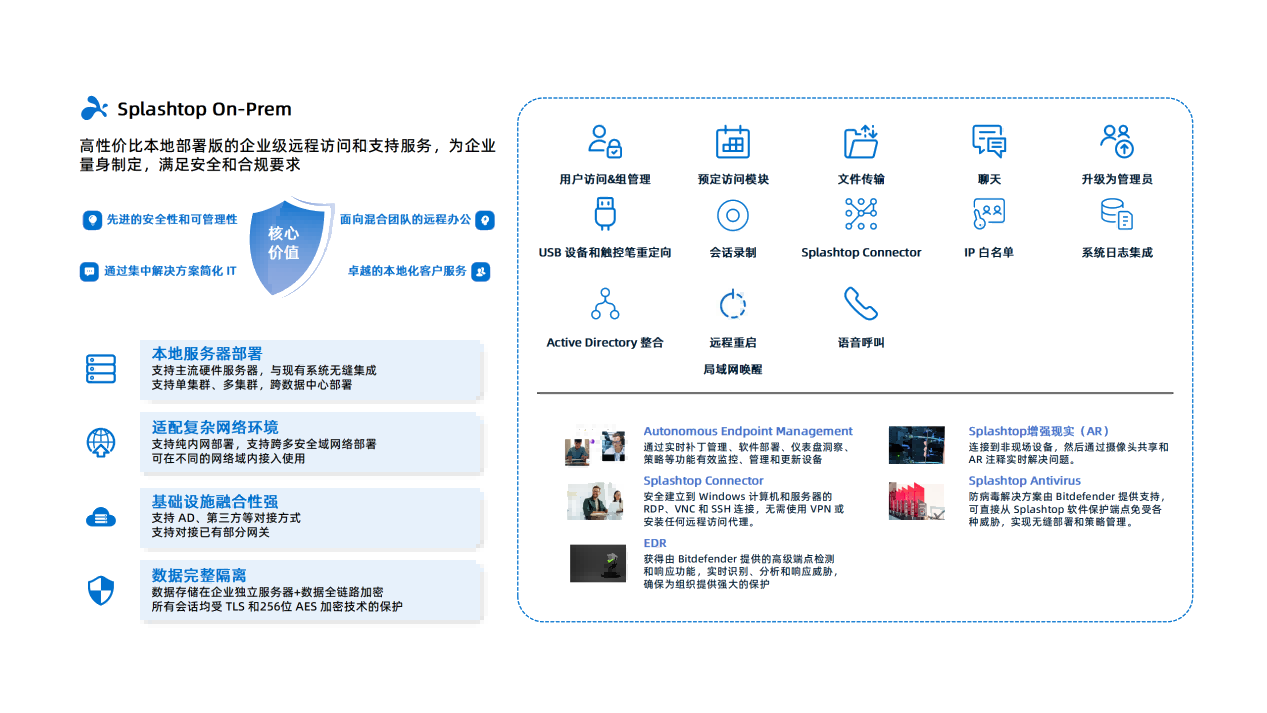Click the 预定访问模块 calendar icon

click(733, 141)
